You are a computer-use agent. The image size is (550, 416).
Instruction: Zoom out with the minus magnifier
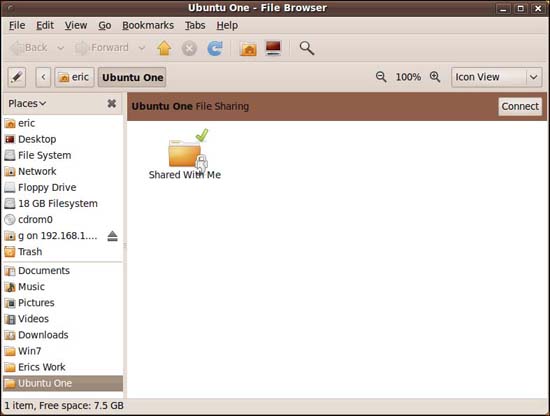(x=381, y=77)
